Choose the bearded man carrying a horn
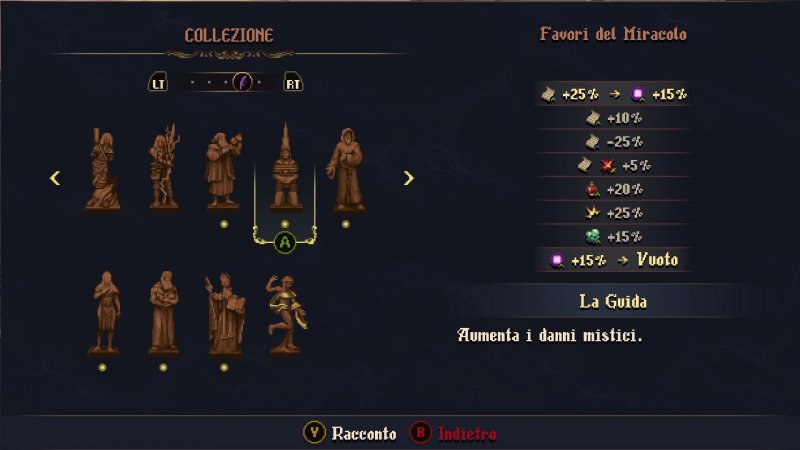 coord(224,170)
